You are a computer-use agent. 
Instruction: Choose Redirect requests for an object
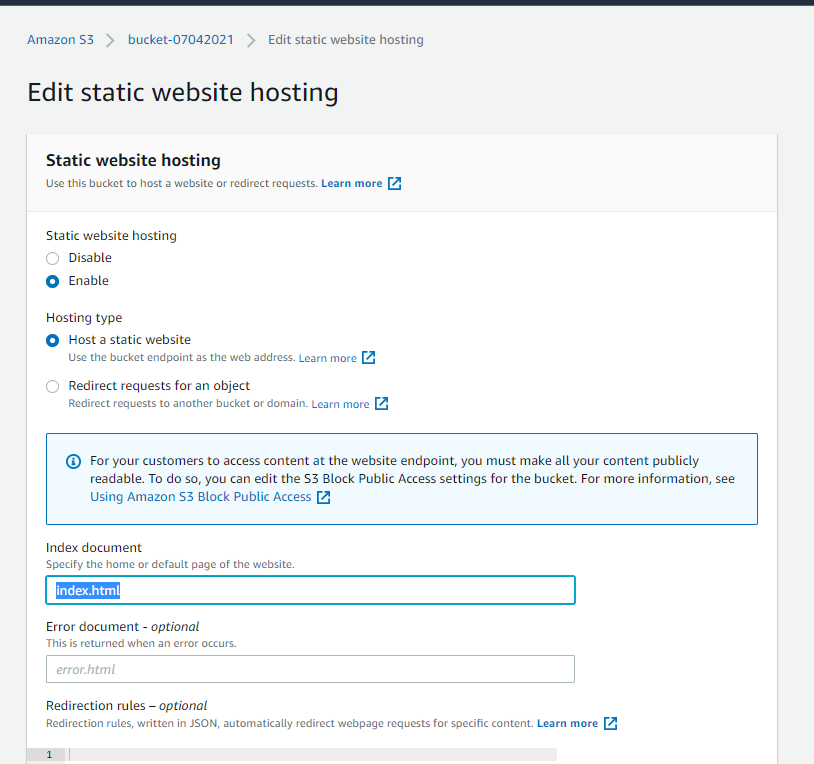[52, 386]
